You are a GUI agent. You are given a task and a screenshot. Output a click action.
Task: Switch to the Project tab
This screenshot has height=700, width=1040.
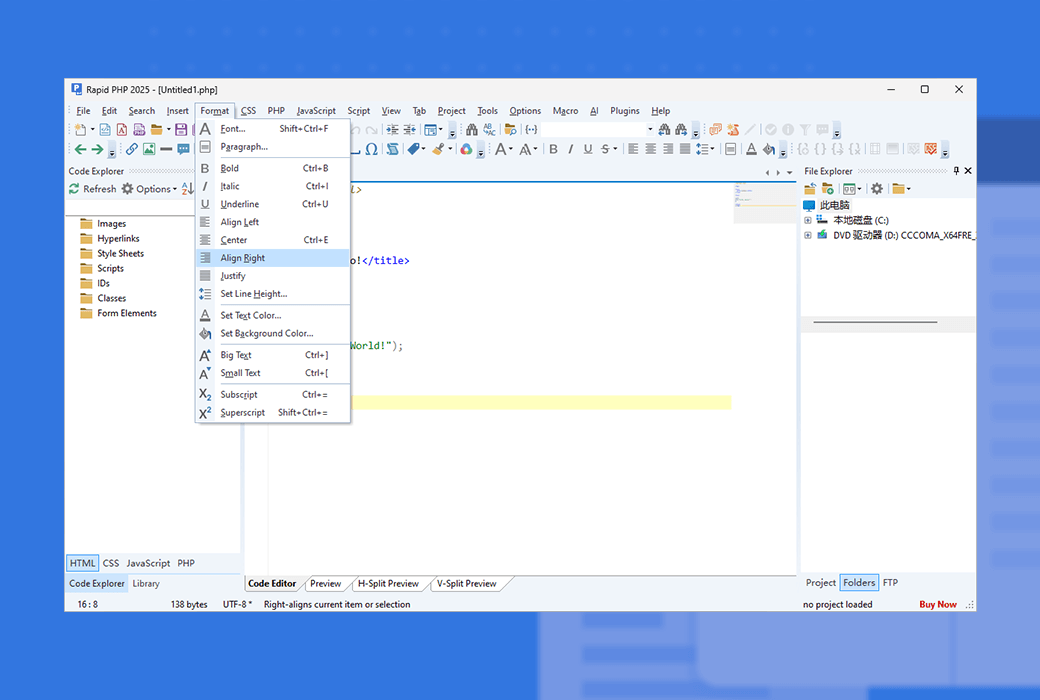pyautogui.click(x=820, y=583)
